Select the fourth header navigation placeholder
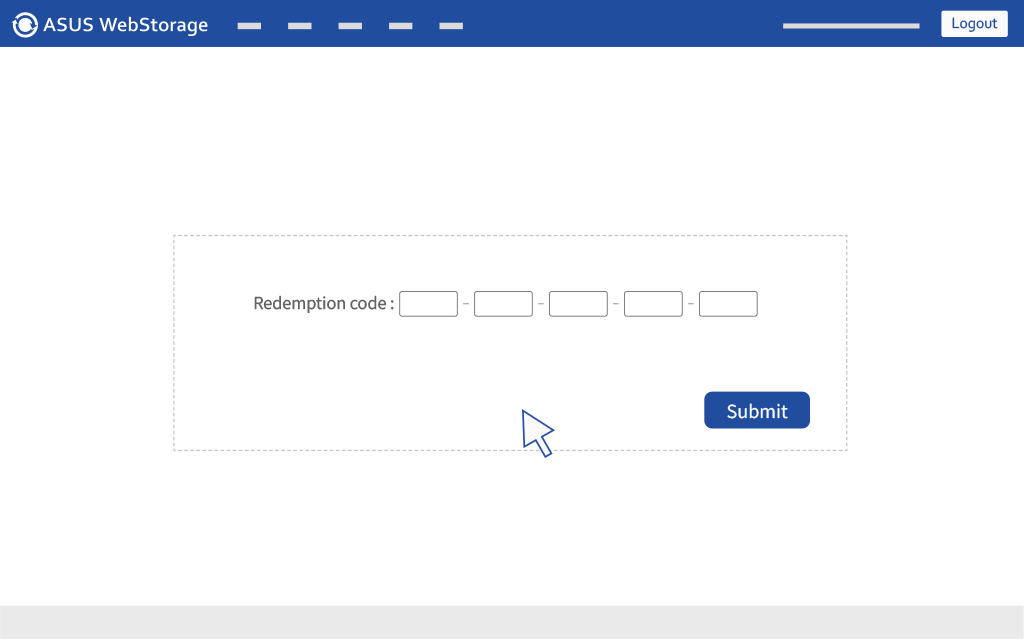 tap(400, 26)
